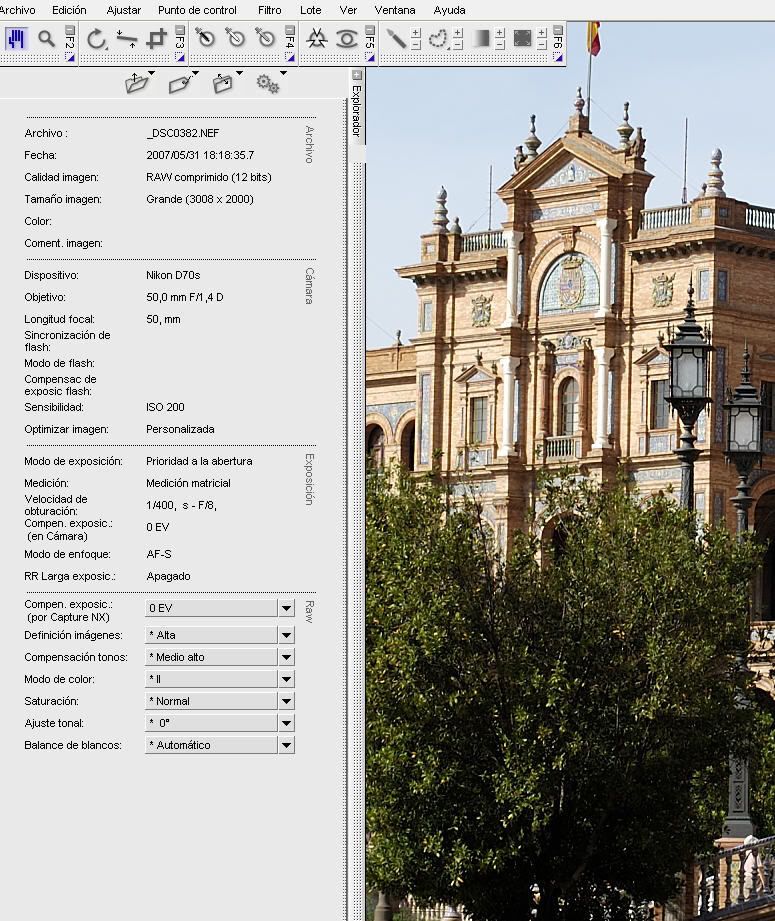Expand the plus button above Explorador
775x921 pixels.
pyautogui.click(x=357, y=75)
